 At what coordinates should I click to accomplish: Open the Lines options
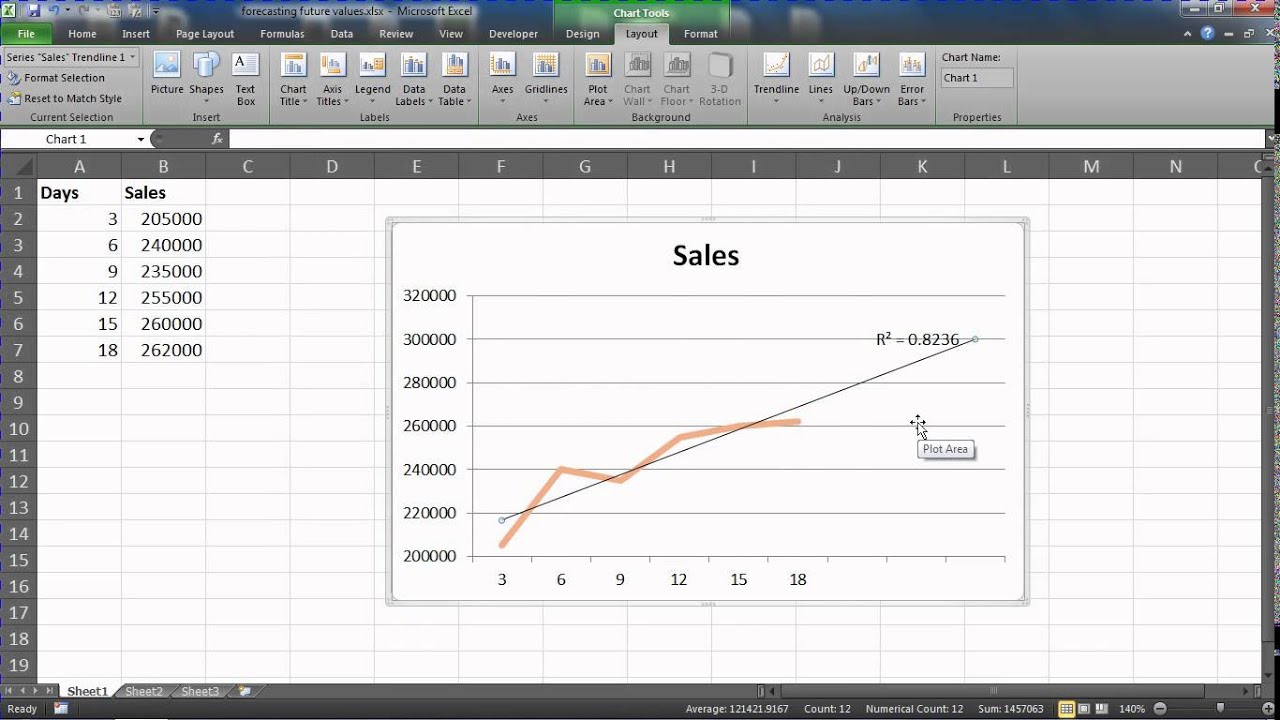820,80
